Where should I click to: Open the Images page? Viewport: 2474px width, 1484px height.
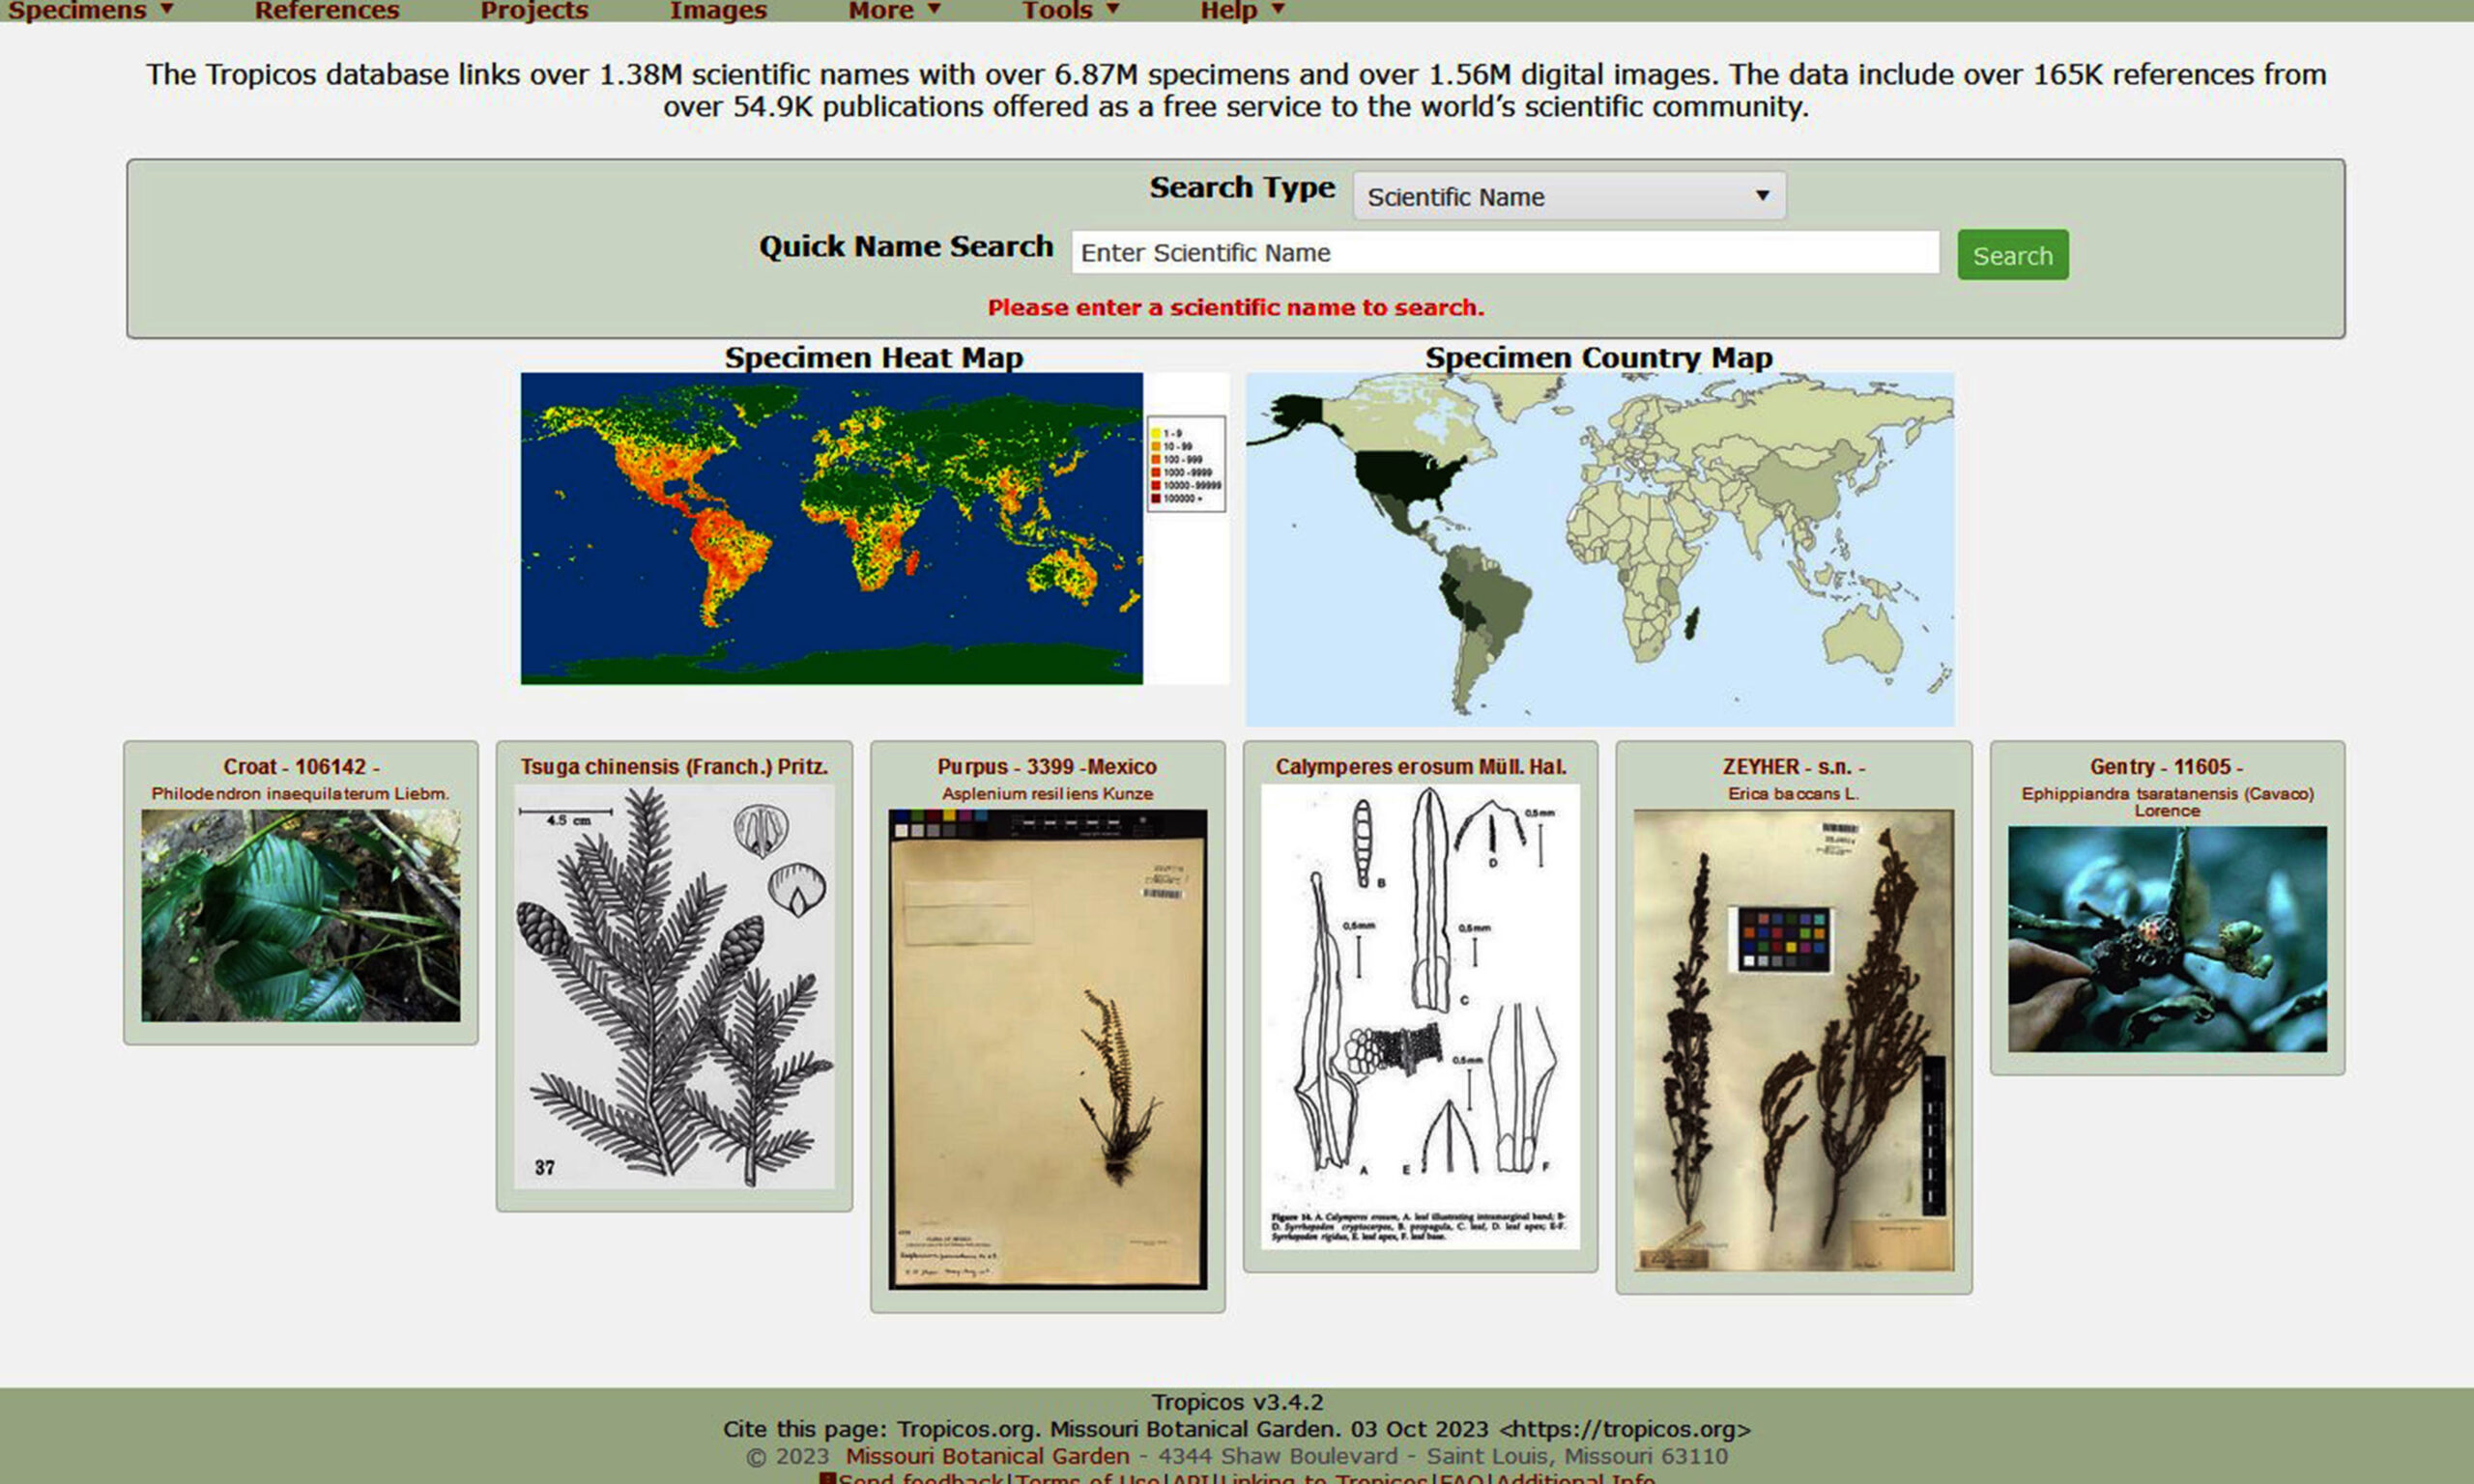click(x=718, y=10)
